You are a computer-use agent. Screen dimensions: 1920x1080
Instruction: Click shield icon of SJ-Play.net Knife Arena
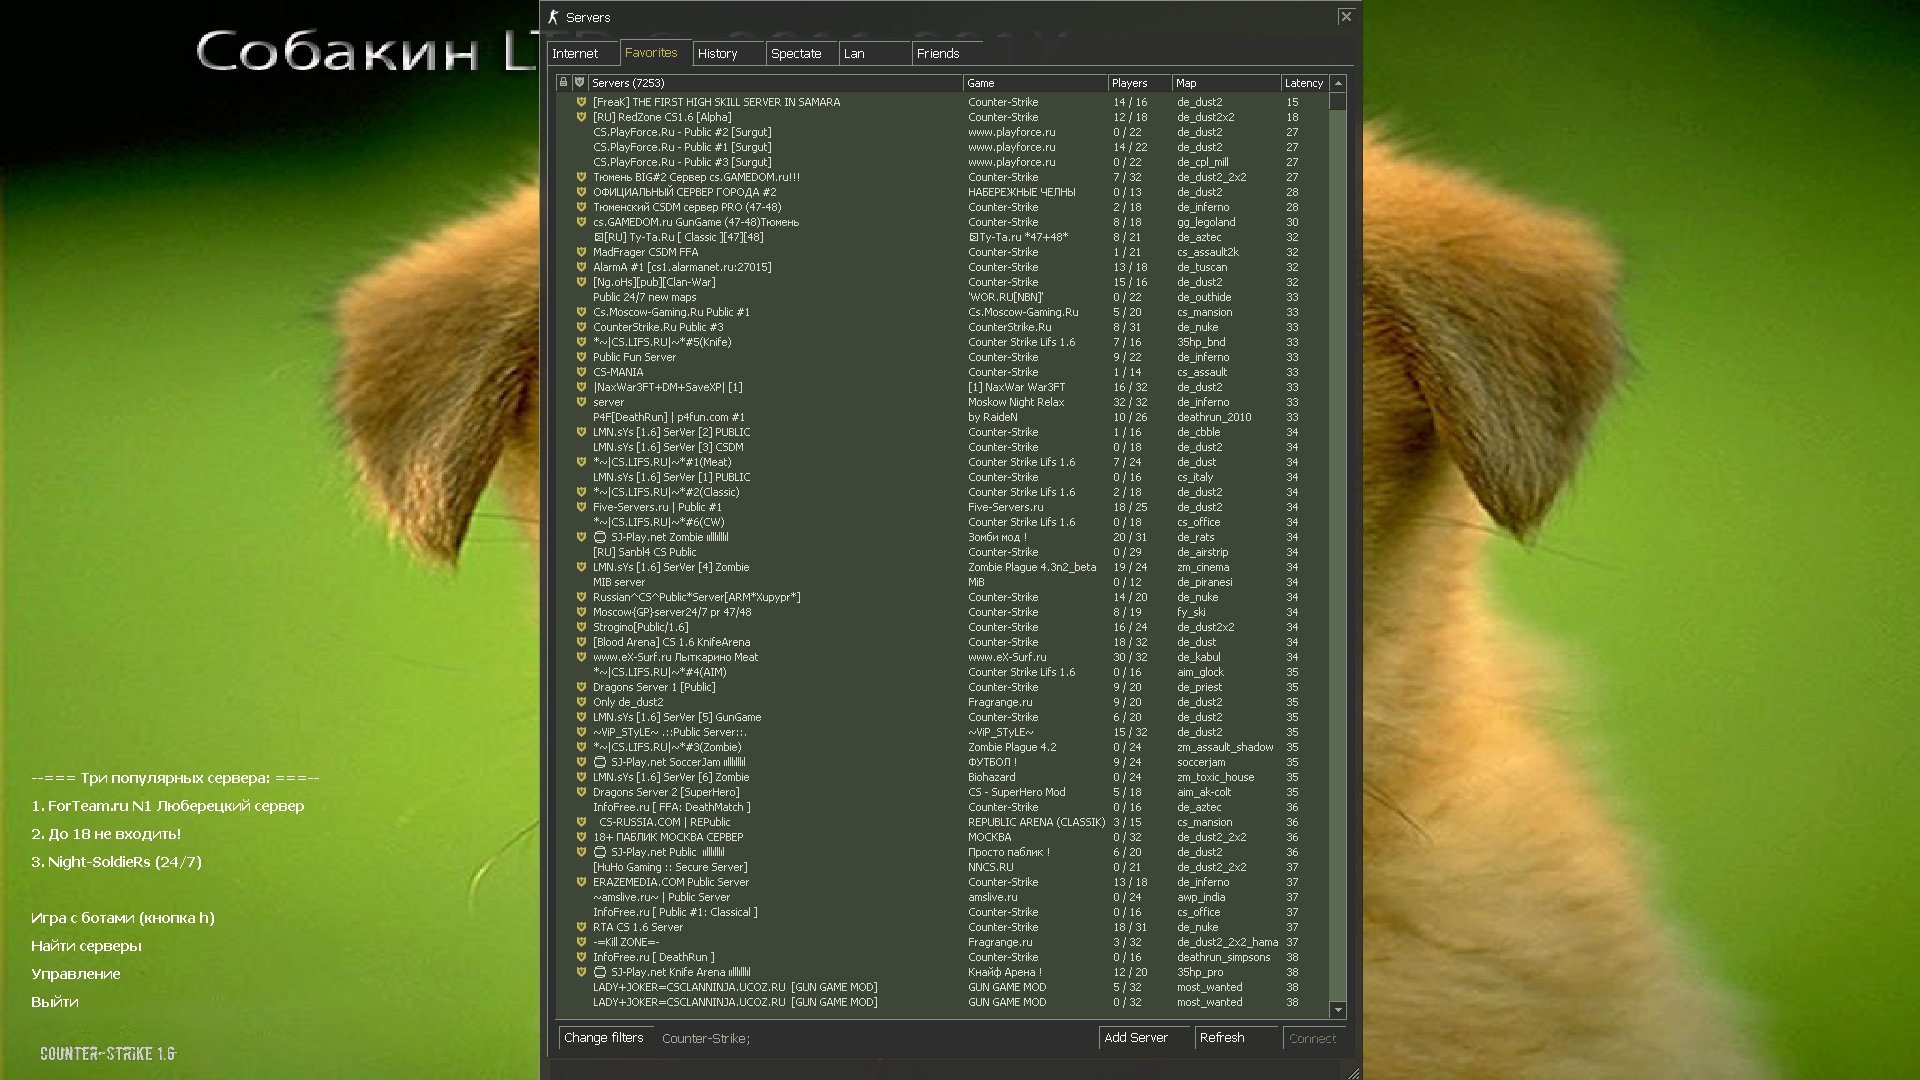tap(581, 972)
